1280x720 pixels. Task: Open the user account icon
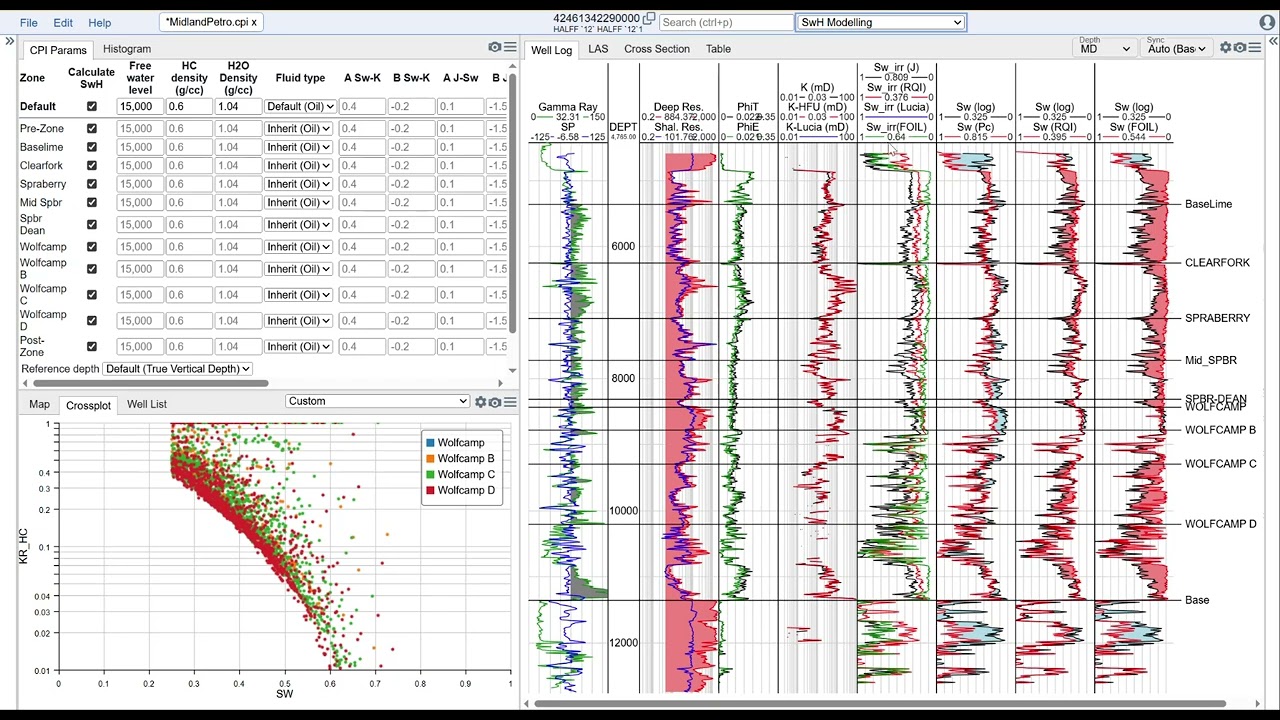pyautogui.click(x=1267, y=22)
